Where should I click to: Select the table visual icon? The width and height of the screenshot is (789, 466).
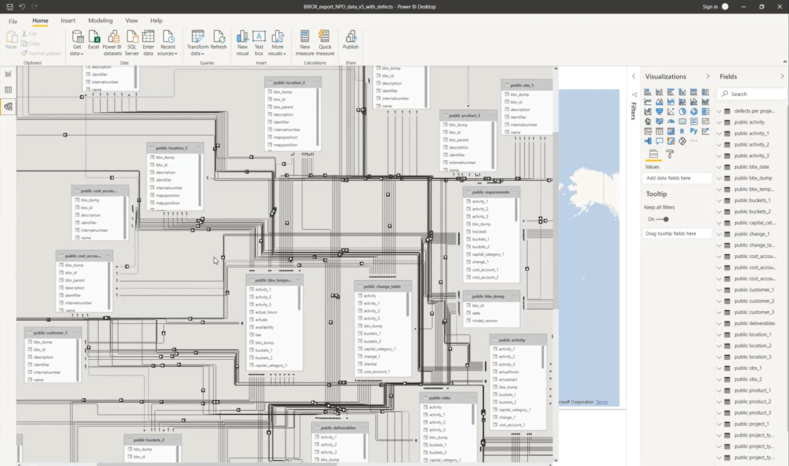point(659,131)
